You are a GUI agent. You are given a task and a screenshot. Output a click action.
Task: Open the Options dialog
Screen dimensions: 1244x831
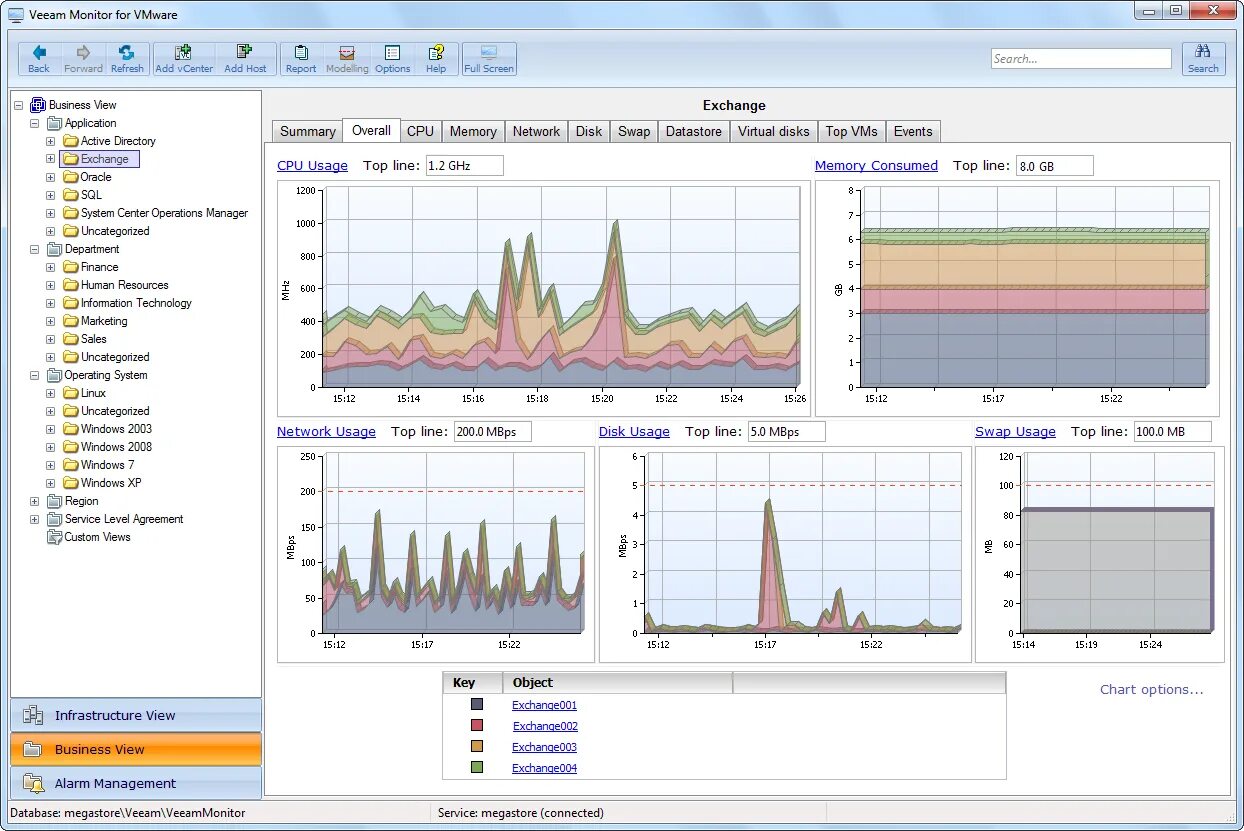(x=392, y=54)
